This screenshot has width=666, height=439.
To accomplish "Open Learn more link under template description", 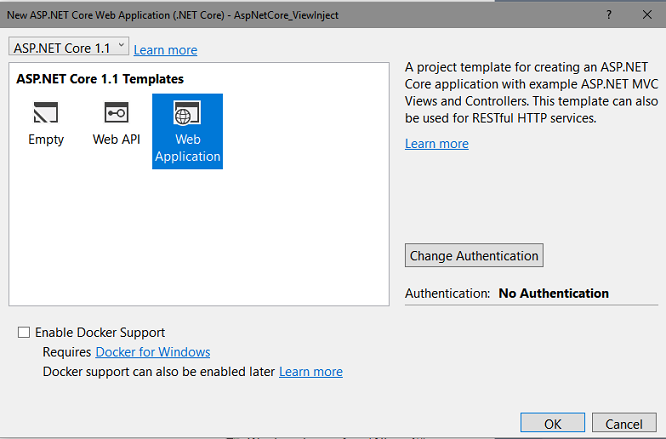I will click(437, 144).
